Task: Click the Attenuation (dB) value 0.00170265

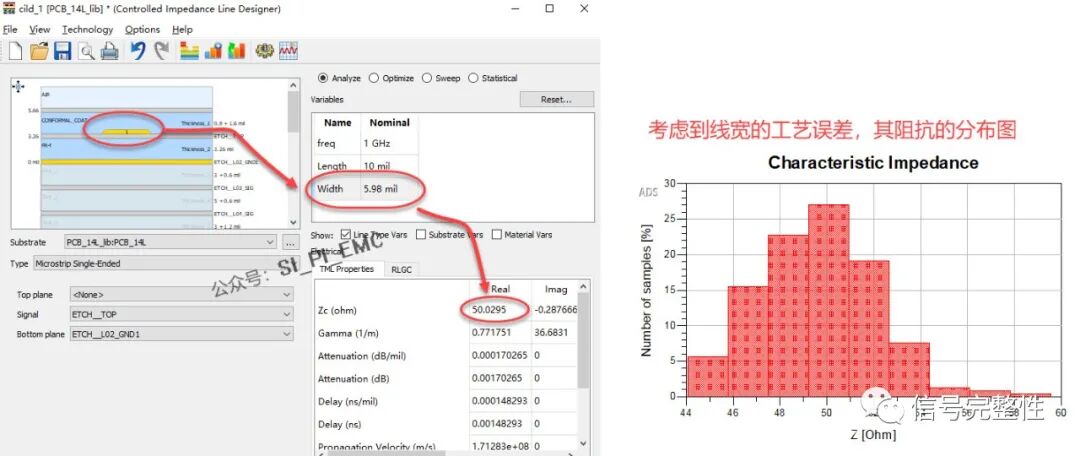Action: coord(497,378)
